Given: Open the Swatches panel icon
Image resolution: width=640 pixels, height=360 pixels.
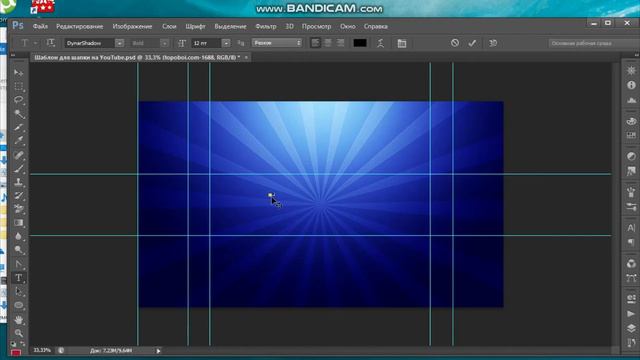Looking at the screenshot, I should (631, 135).
